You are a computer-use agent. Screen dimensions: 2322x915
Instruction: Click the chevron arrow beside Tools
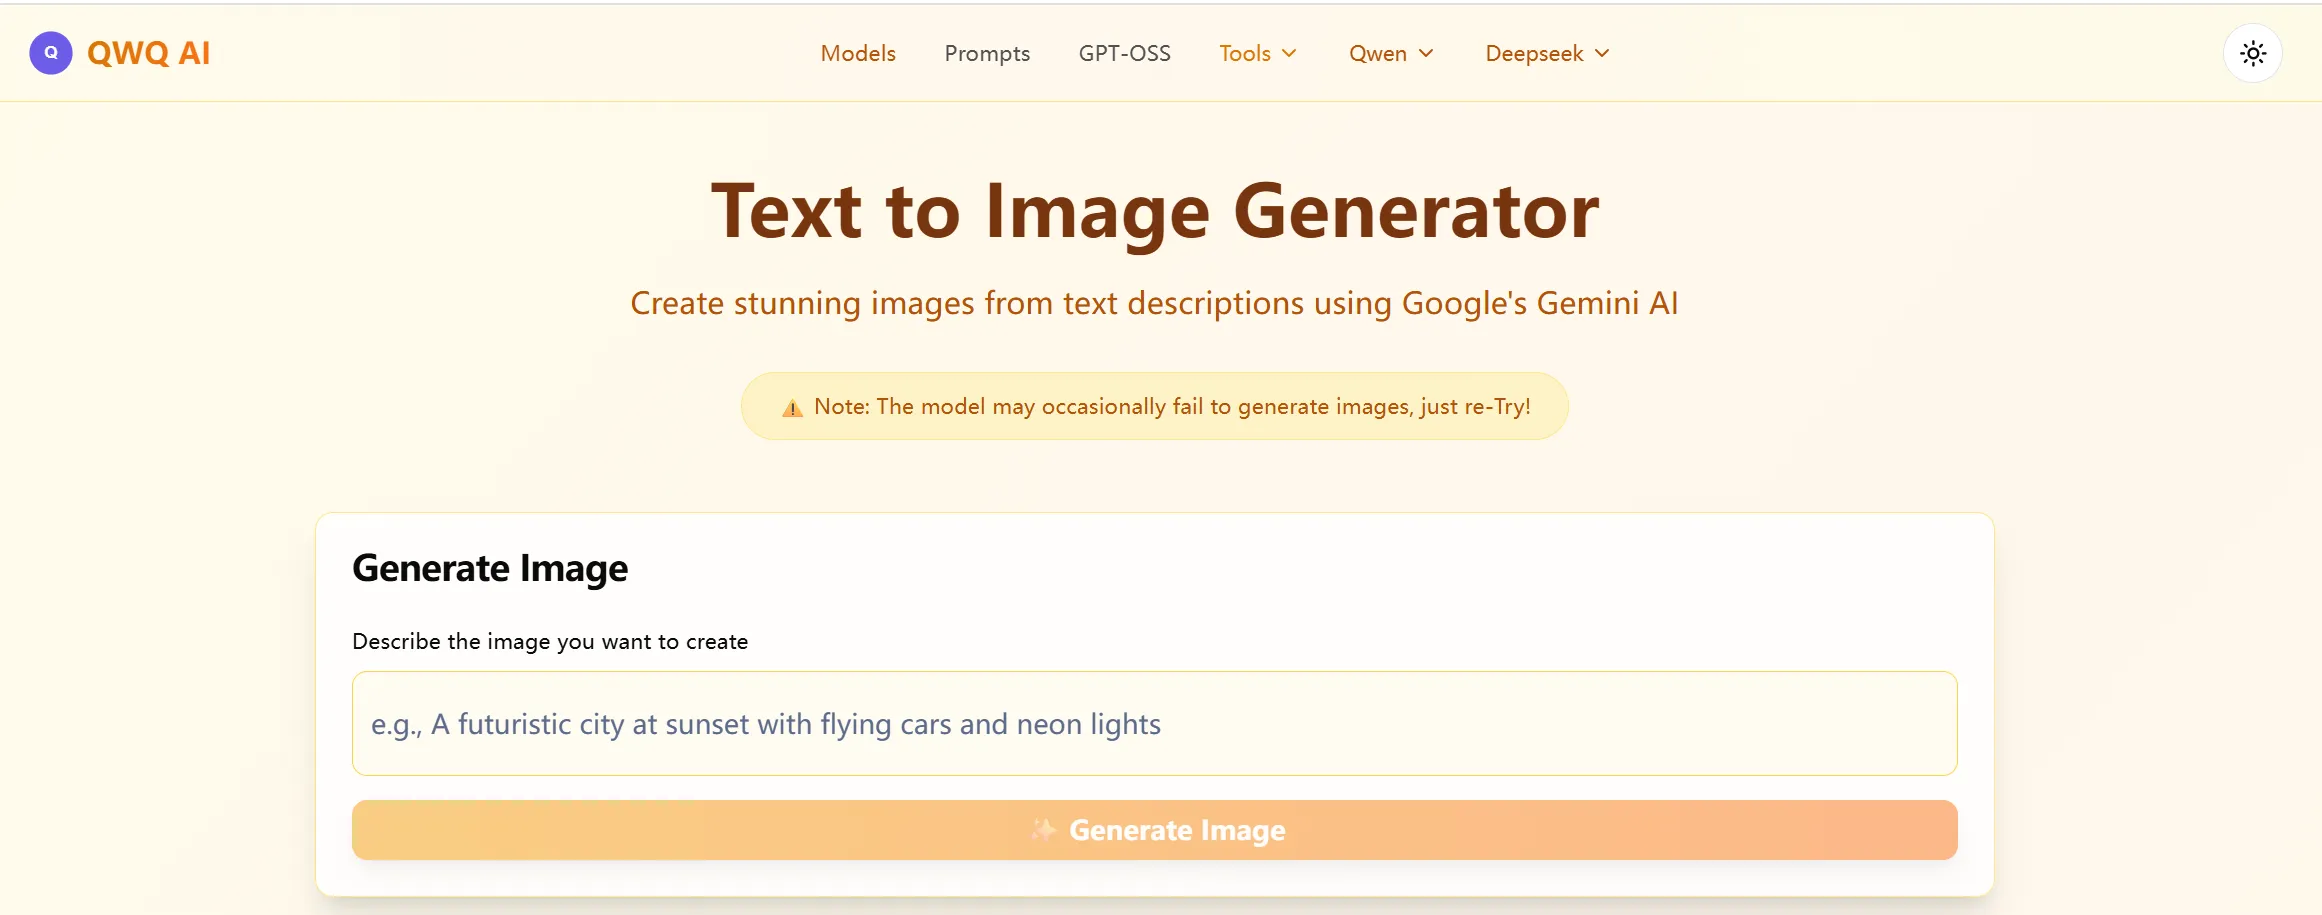tap(1290, 53)
